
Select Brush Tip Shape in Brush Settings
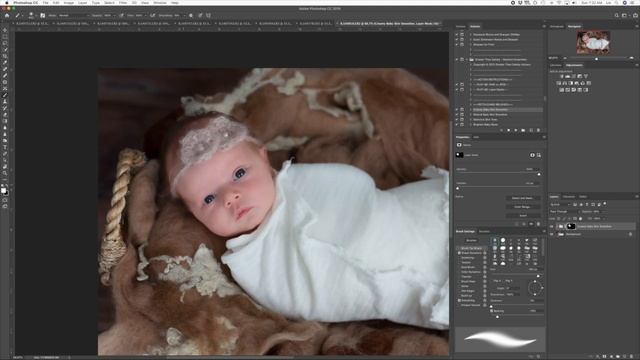(x=471, y=248)
